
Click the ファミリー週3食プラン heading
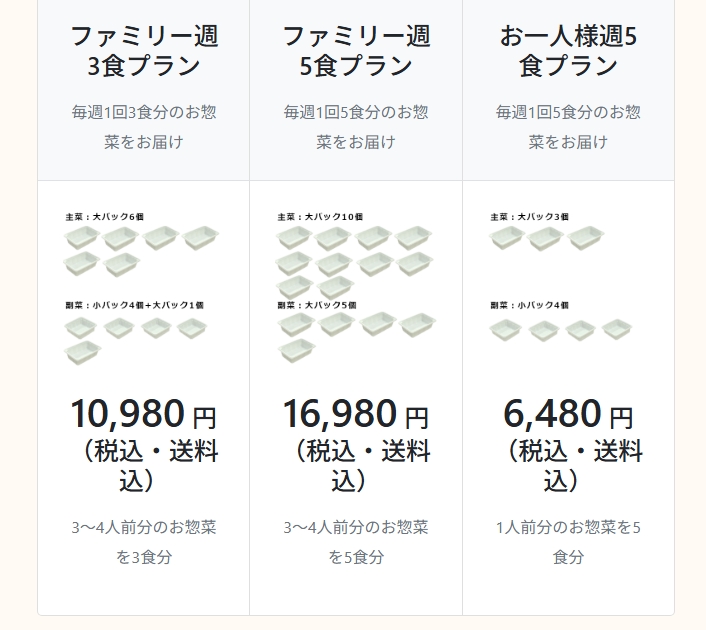[144, 52]
